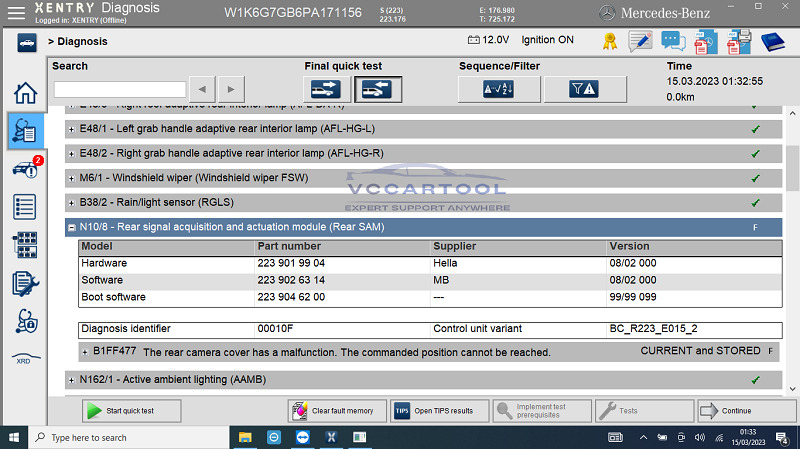Click Implement test prerequisites button
Viewport: 800px width, 449px height.
pyautogui.click(x=542, y=411)
